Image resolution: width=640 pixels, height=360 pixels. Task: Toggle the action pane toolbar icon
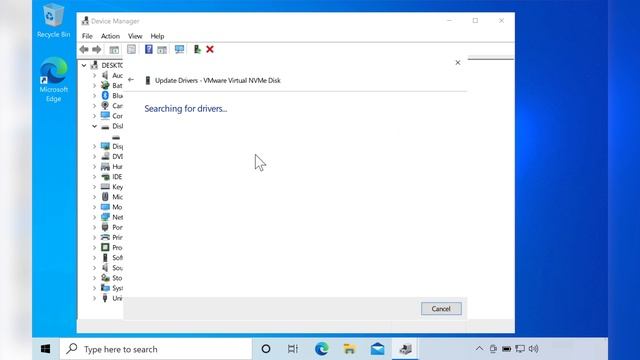(x=162, y=50)
